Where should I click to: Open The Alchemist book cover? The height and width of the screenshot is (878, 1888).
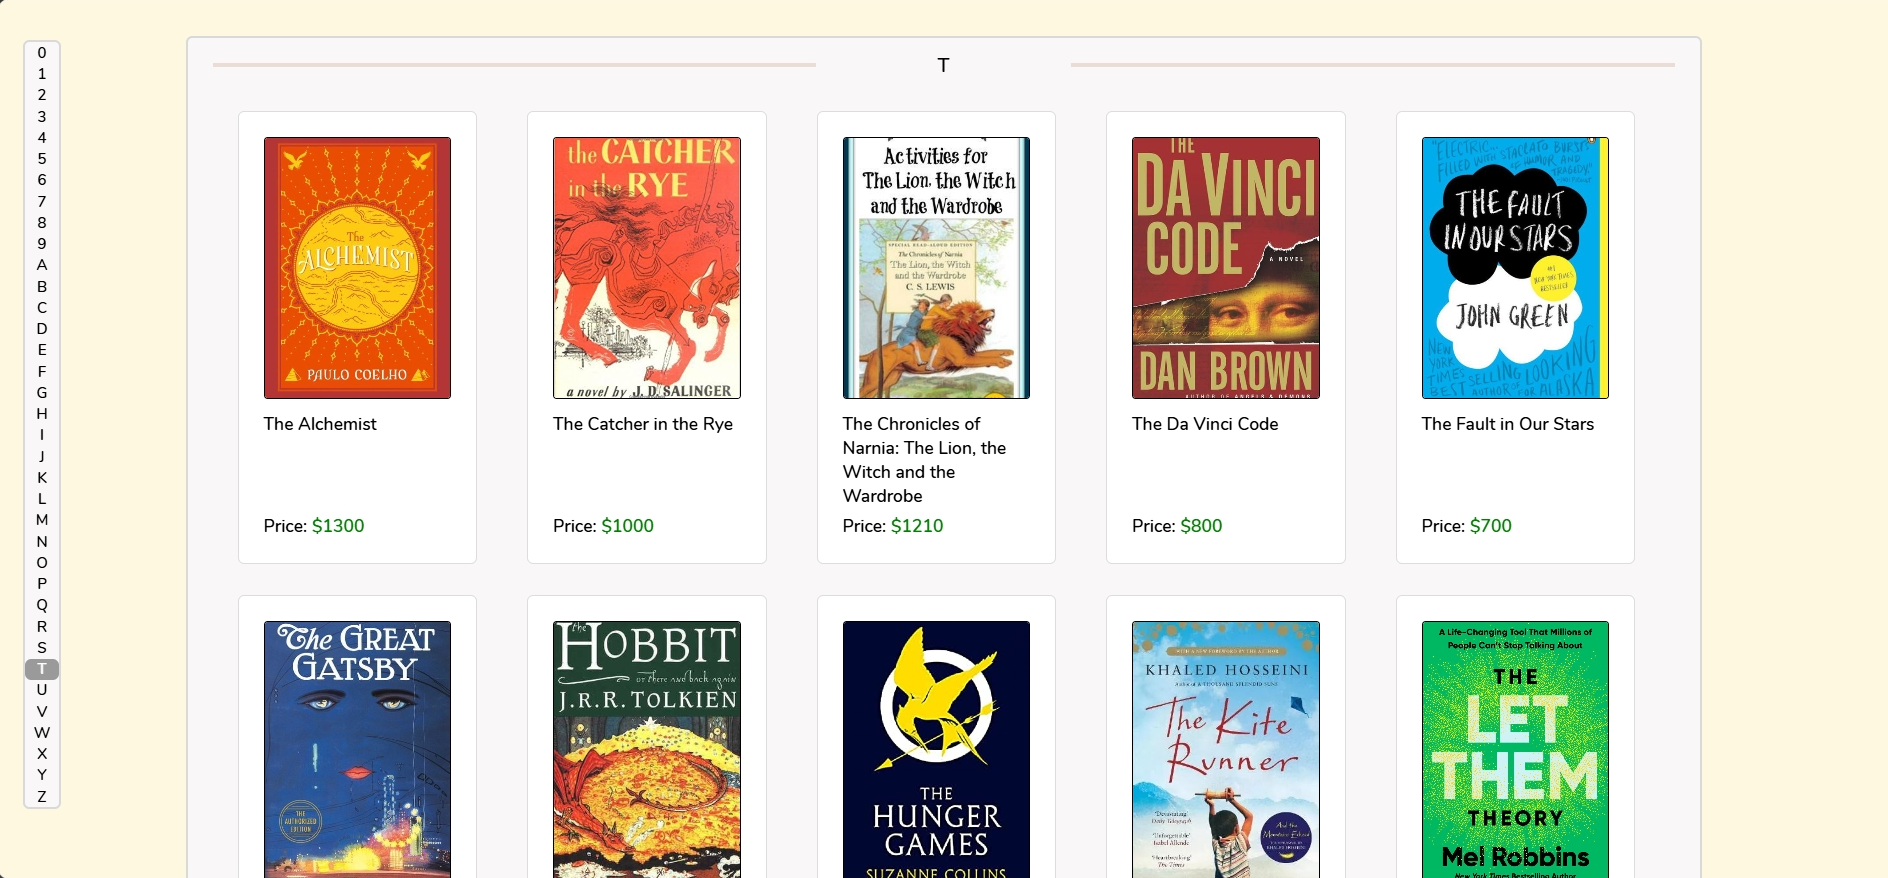point(357,268)
